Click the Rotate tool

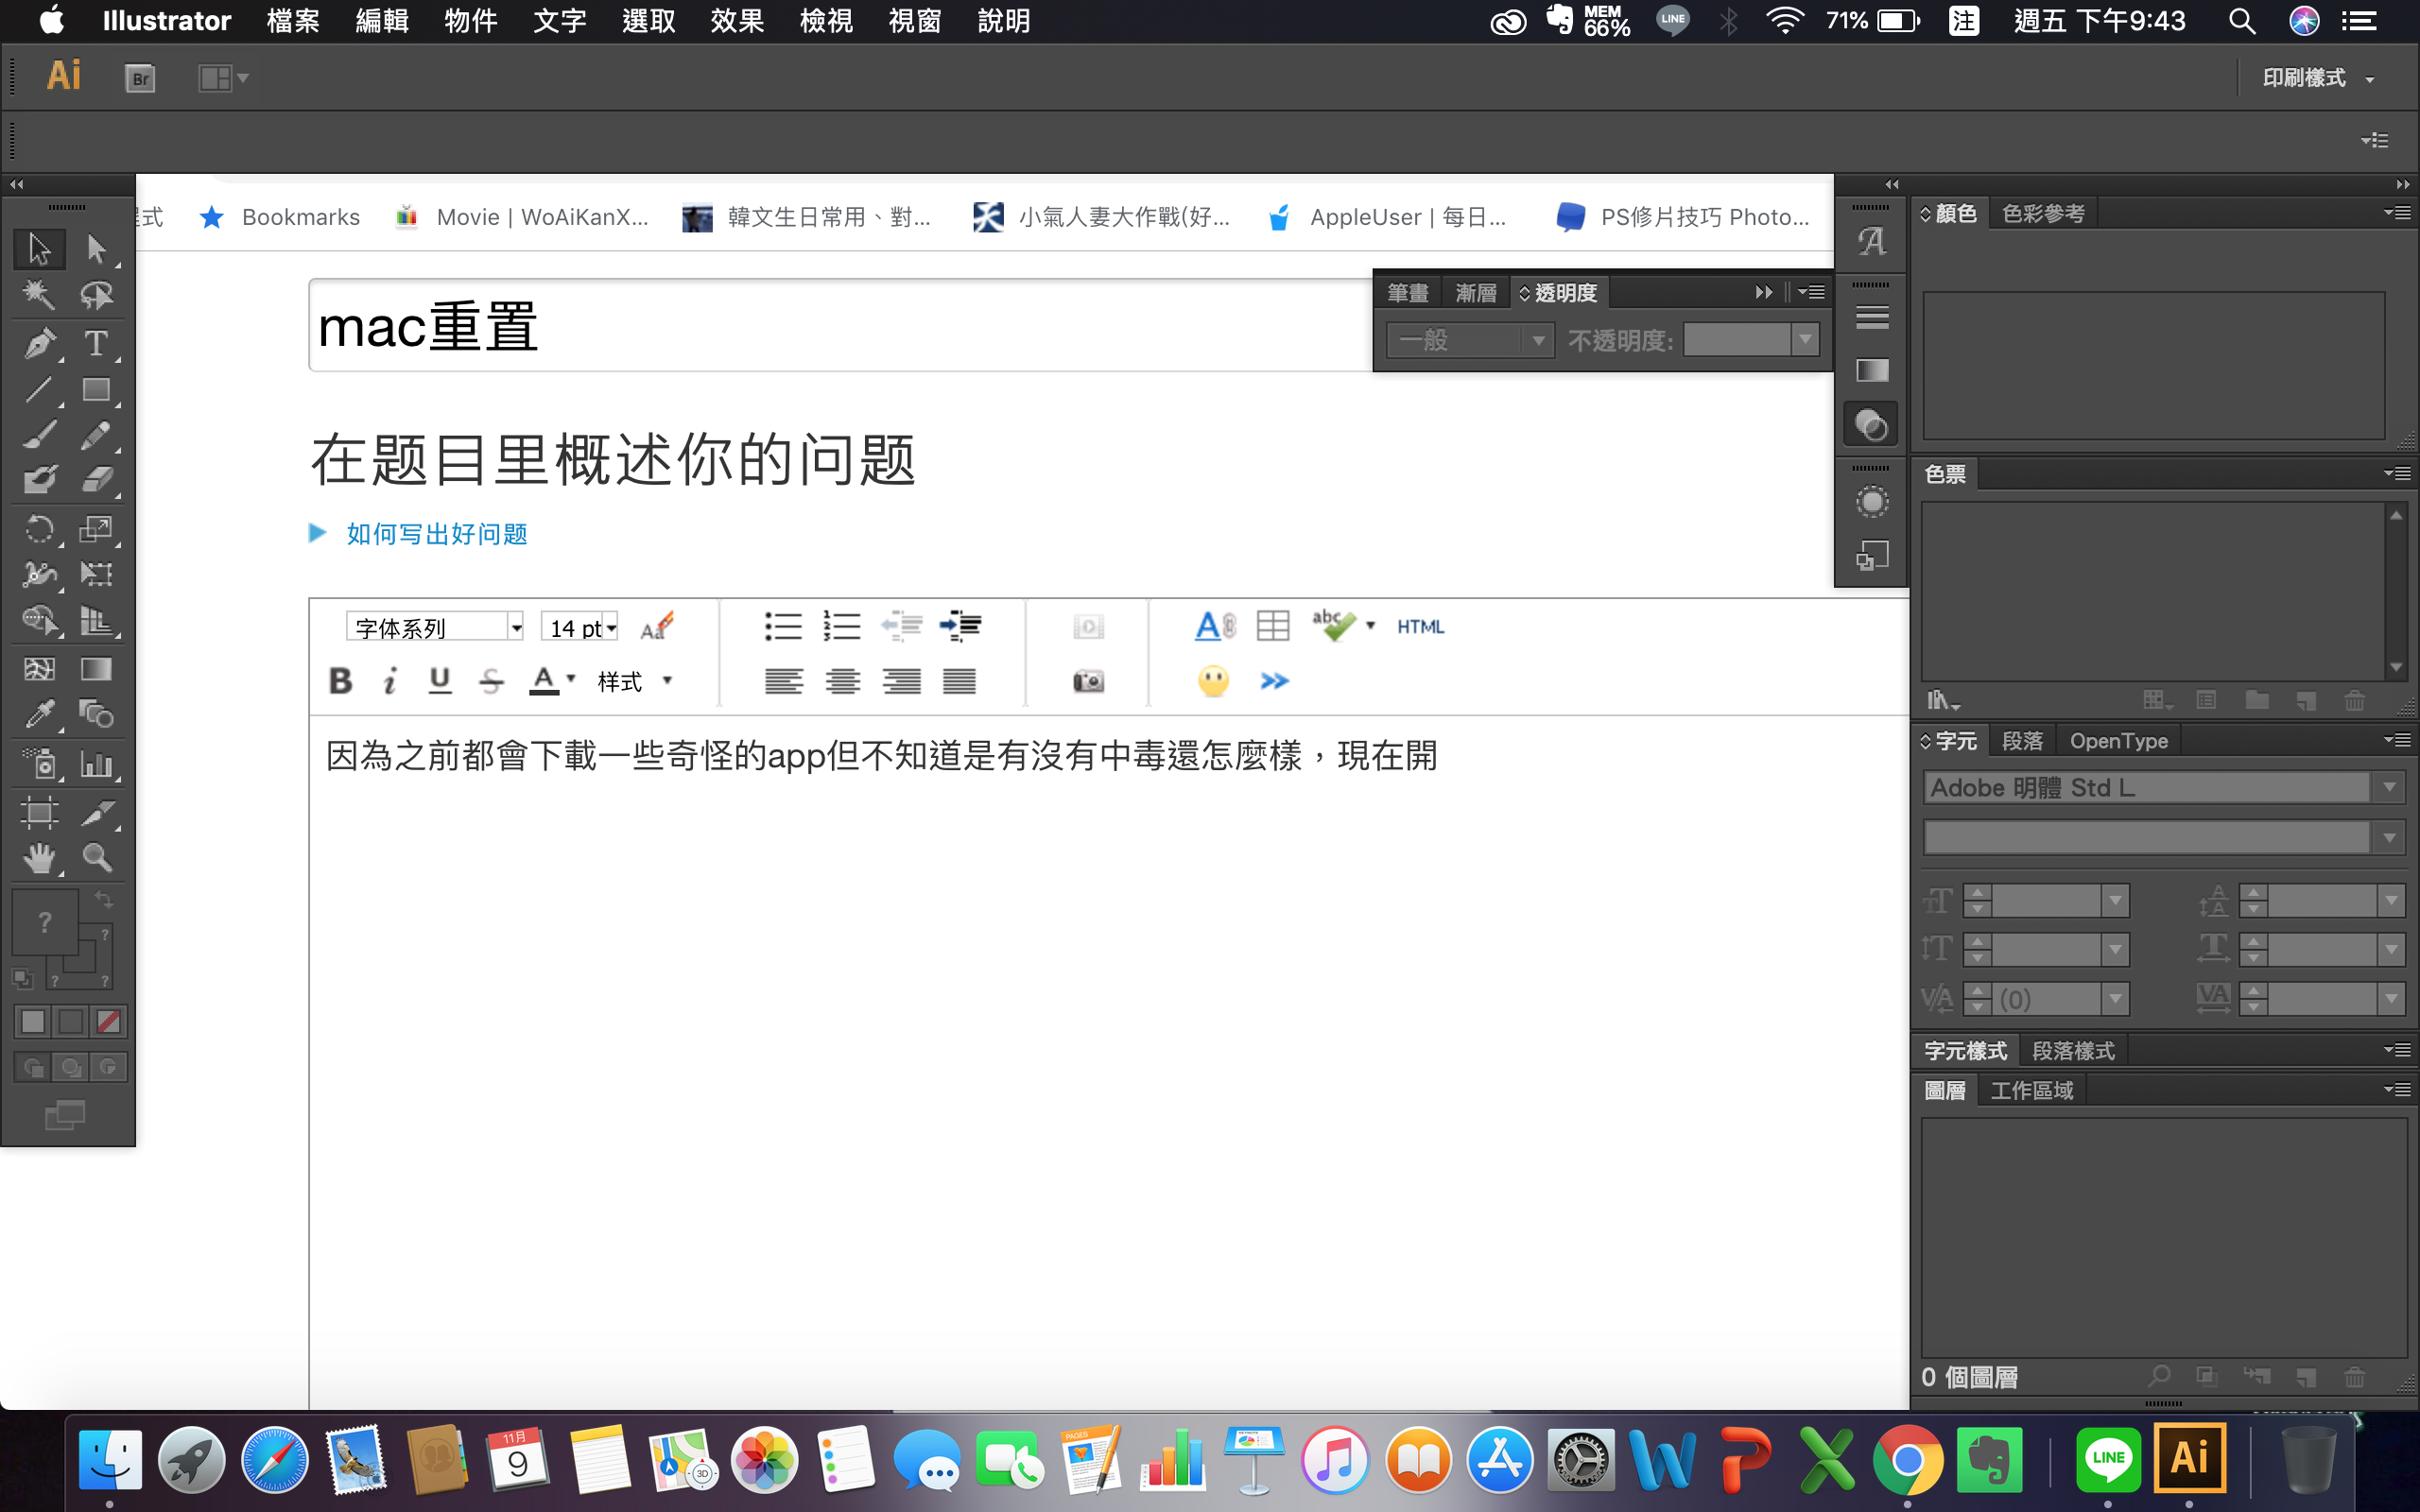point(39,528)
